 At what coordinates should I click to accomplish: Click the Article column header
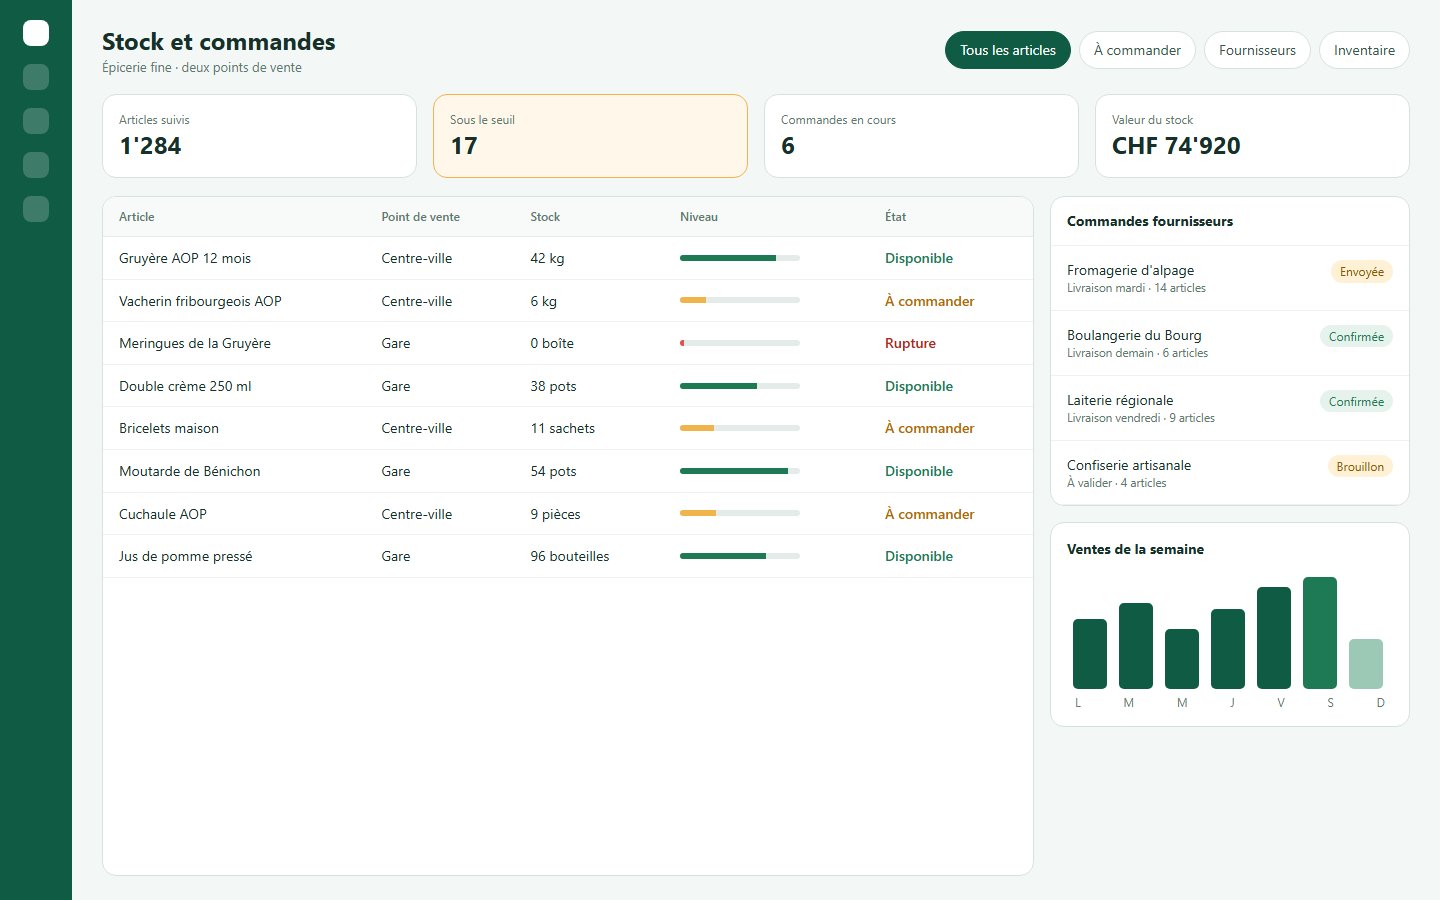click(x=137, y=217)
